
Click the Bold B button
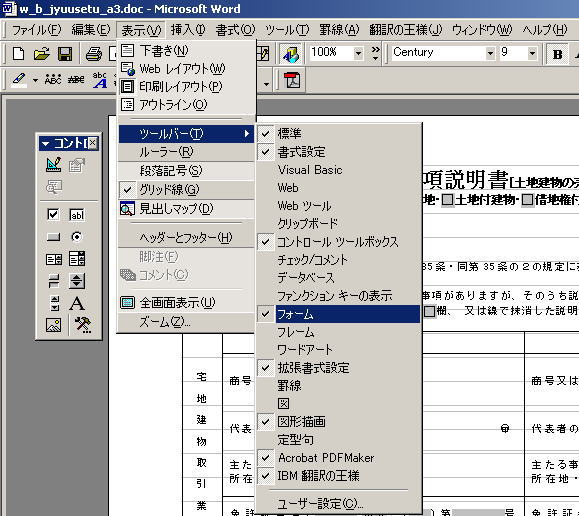pos(557,54)
